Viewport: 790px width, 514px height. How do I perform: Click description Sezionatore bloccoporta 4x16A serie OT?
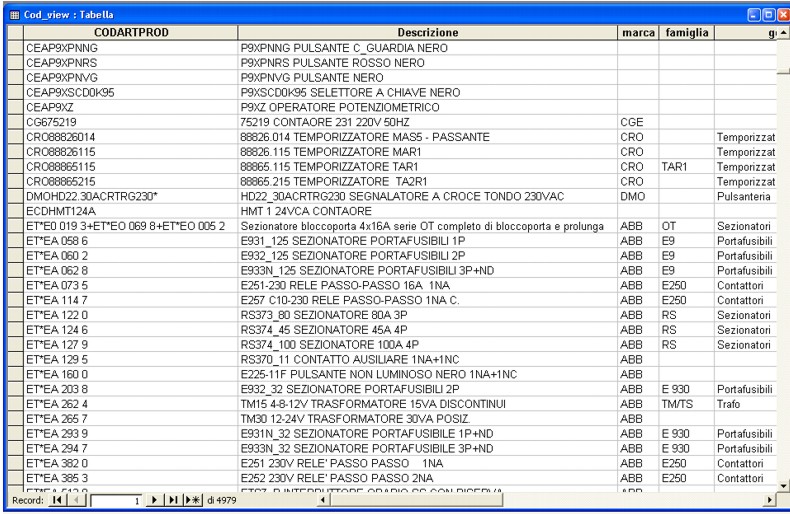click(428, 226)
